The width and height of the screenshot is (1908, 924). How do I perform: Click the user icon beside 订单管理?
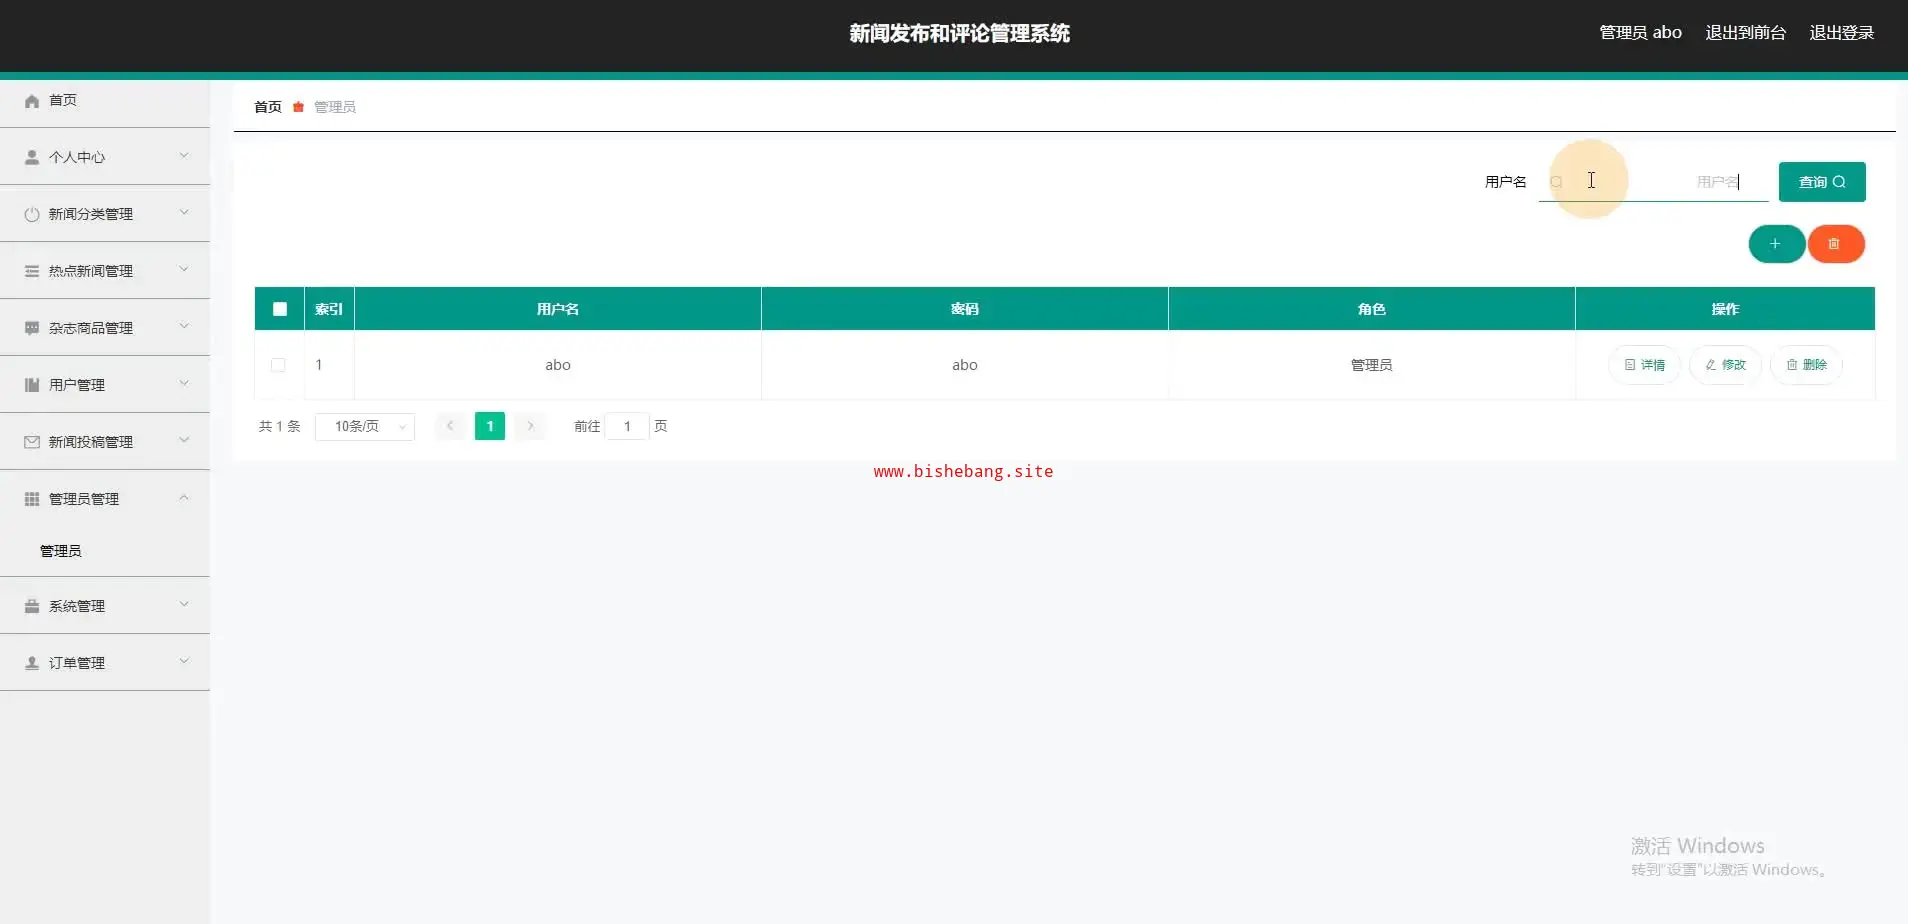(32, 664)
